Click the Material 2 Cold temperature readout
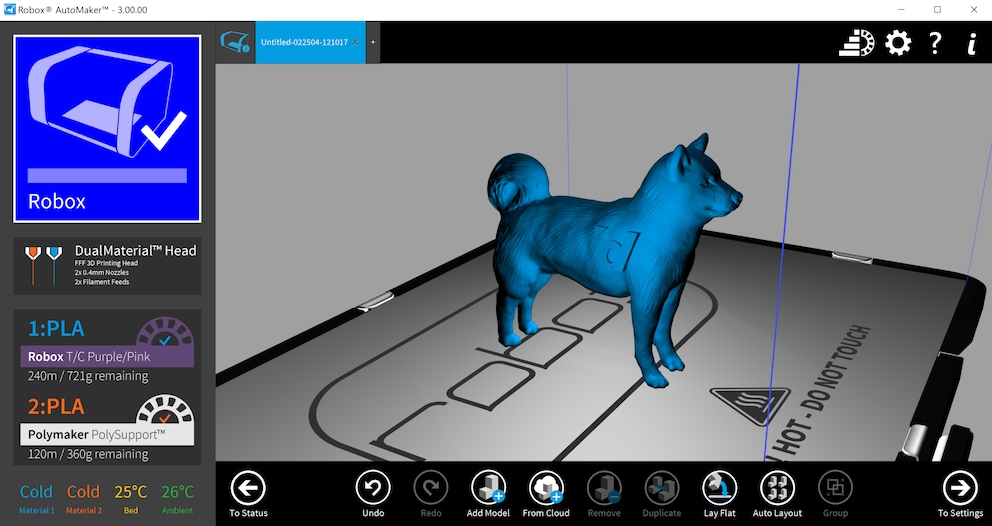 click(84, 498)
